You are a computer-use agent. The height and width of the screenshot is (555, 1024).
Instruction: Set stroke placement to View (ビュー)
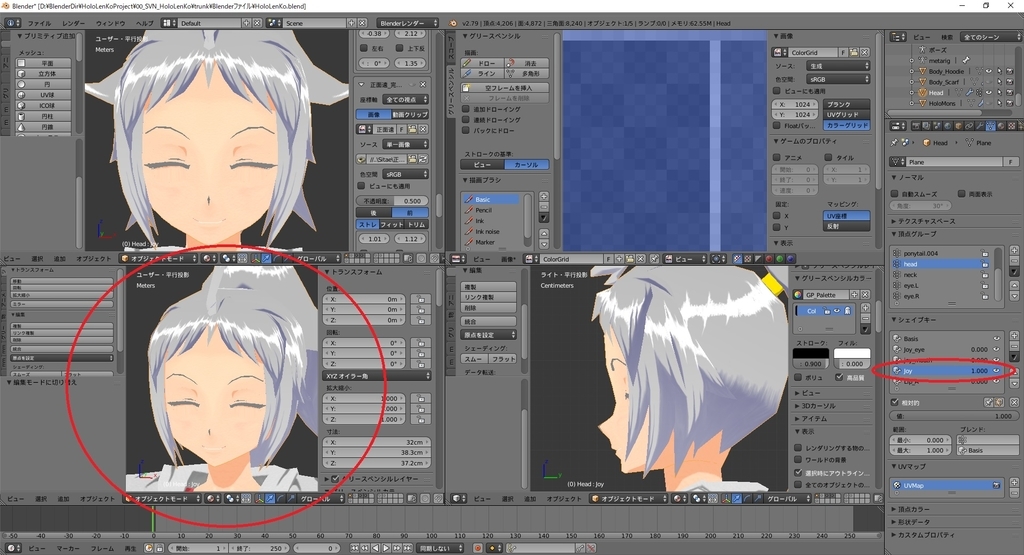click(x=483, y=165)
